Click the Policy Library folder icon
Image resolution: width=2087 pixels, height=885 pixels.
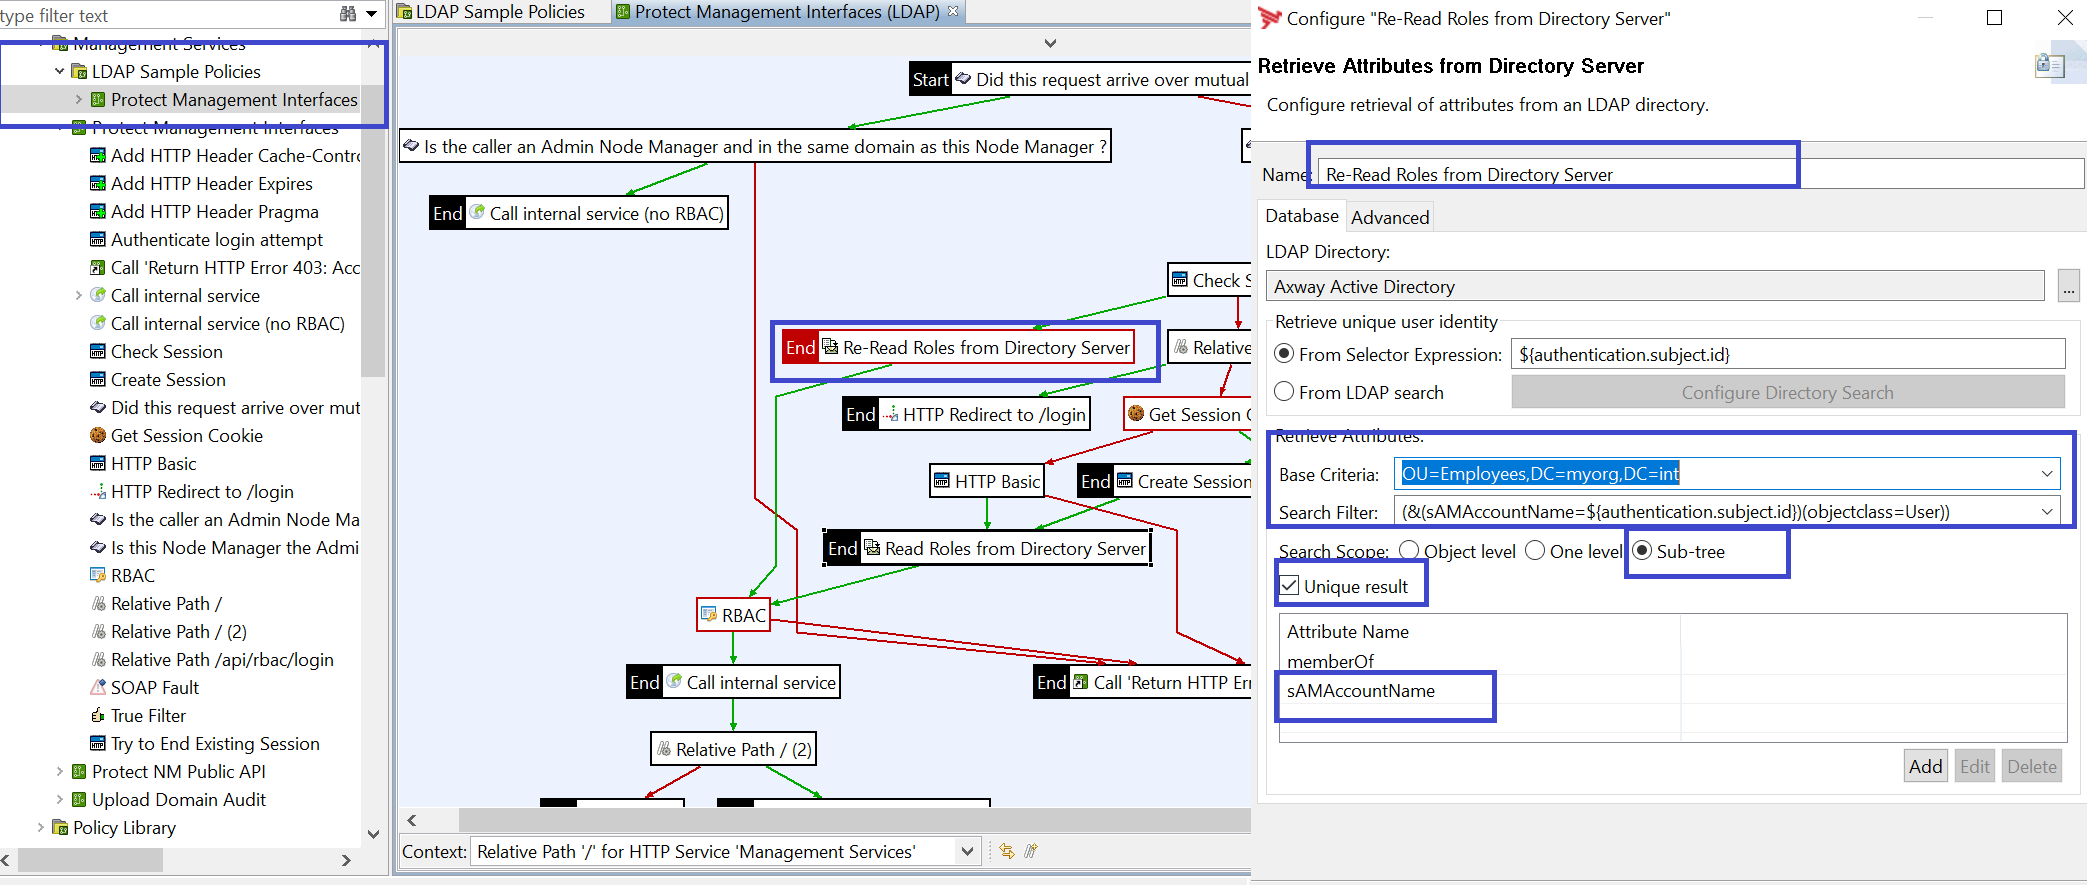pyautogui.click(x=60, y=828)
